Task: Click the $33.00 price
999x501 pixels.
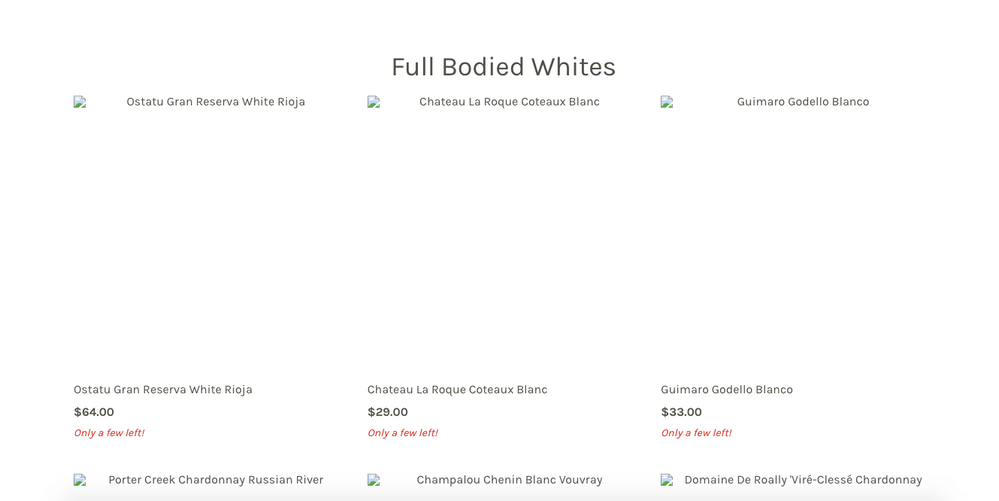Action: (681, 412)
